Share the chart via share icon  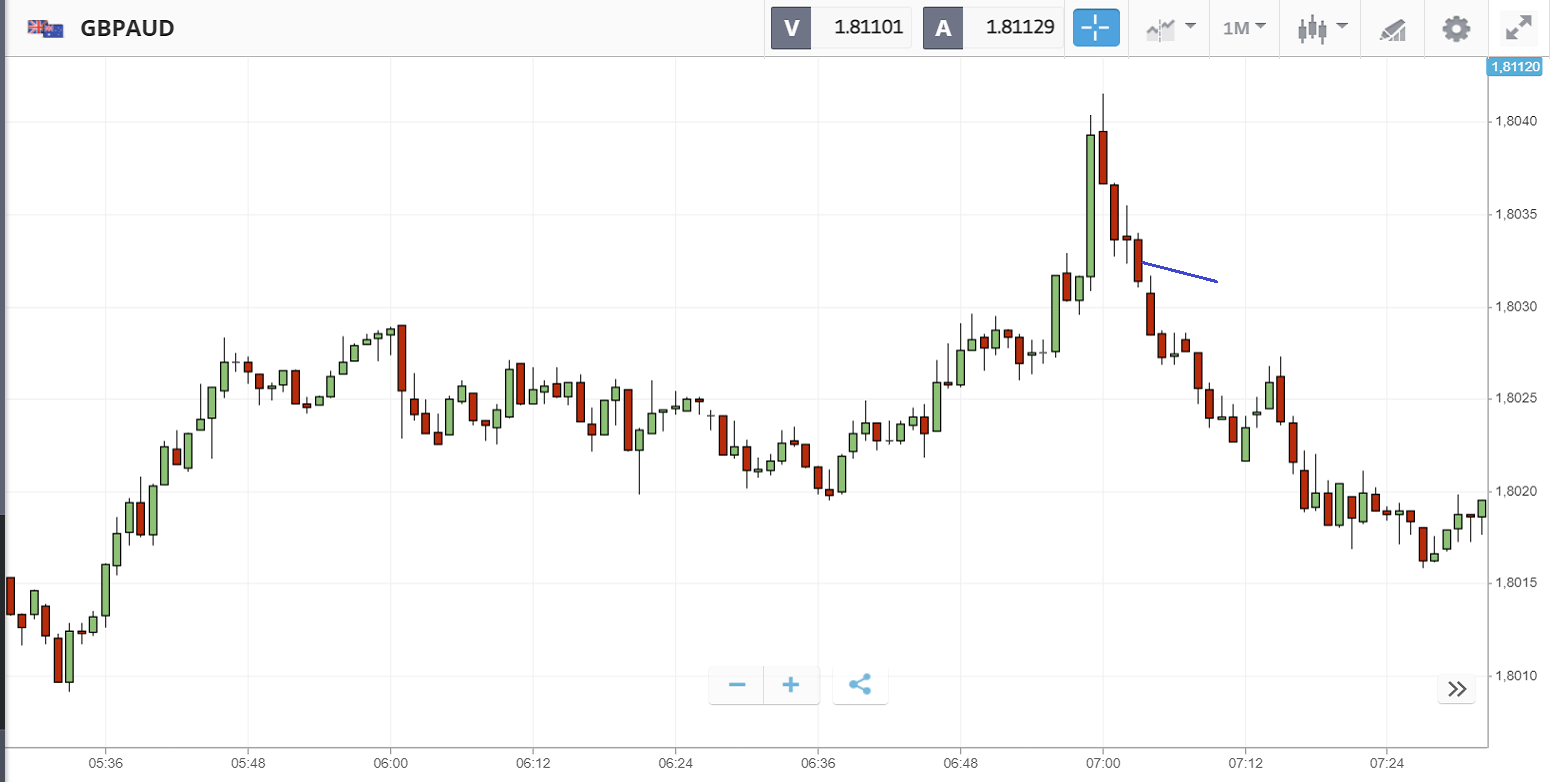click(x=860, y=685)
